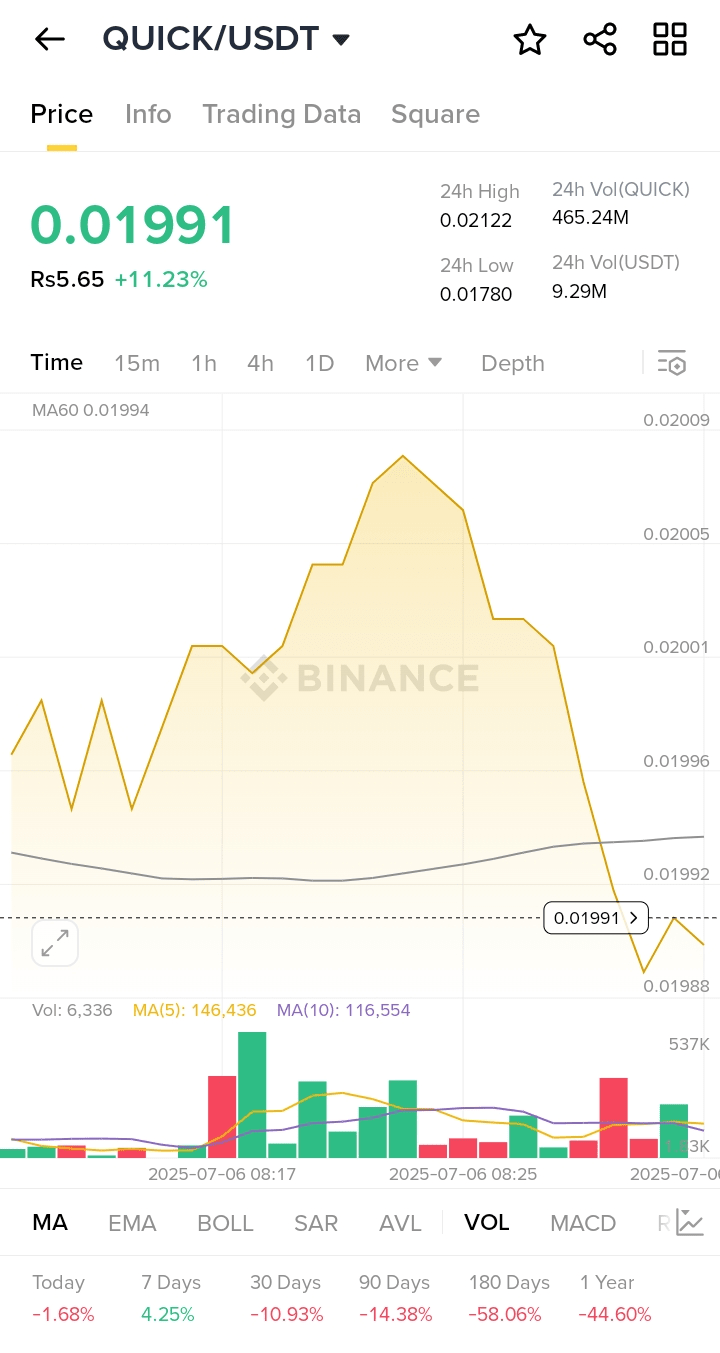Show the Depth chart
The image size is (720, 1353).
click(512, 363)
